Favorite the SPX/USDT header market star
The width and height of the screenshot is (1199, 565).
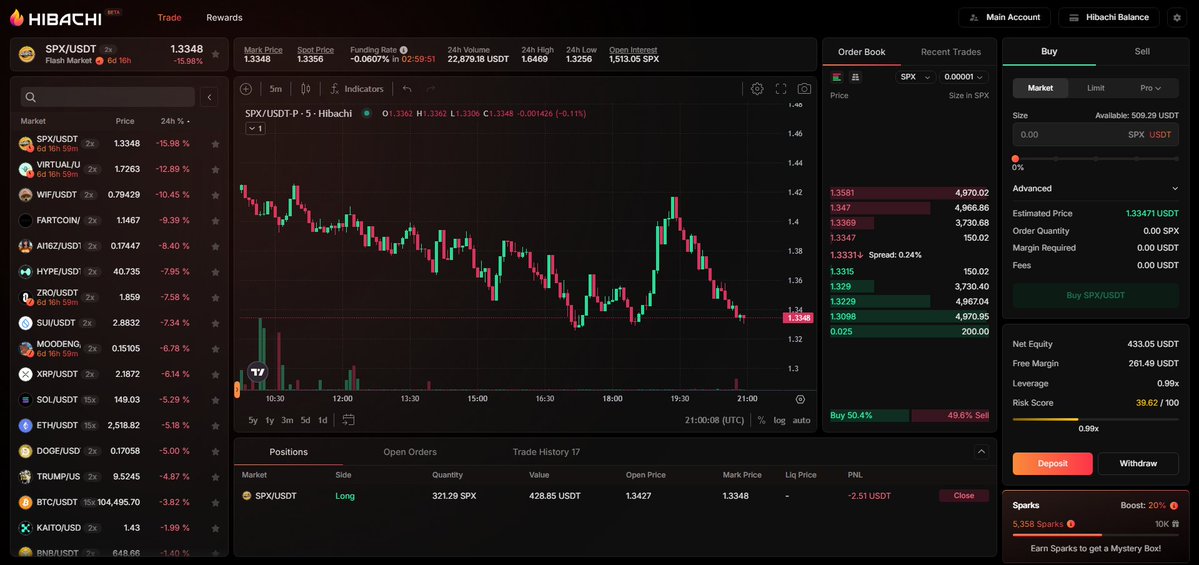click(216, 55)
